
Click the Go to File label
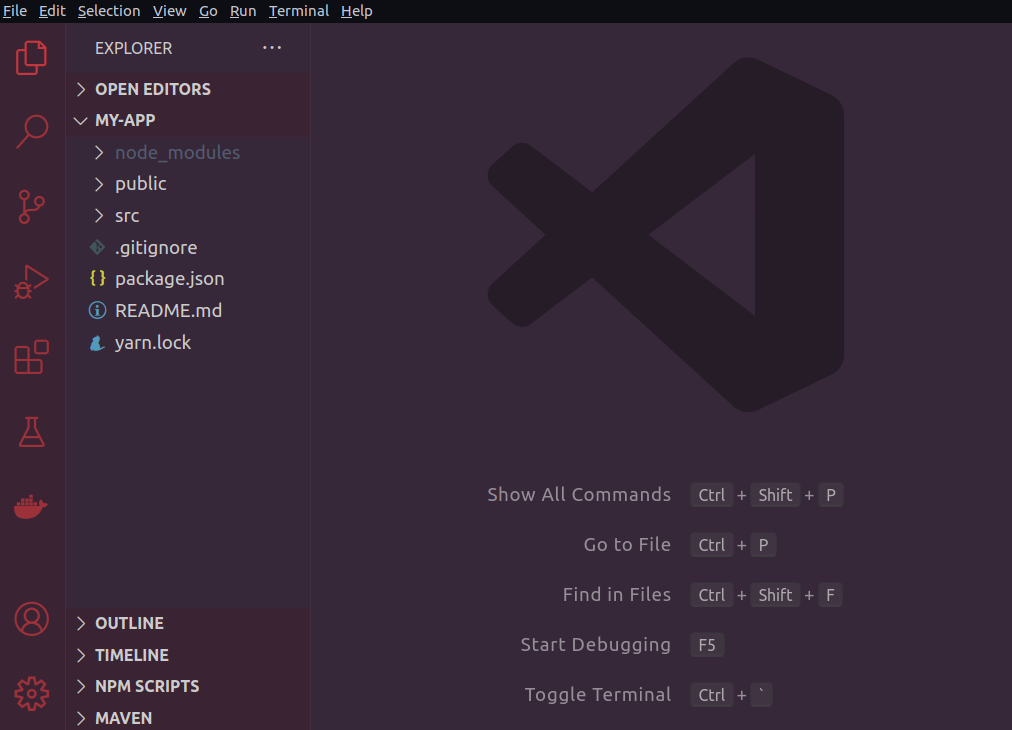click(x=627, y=545)
